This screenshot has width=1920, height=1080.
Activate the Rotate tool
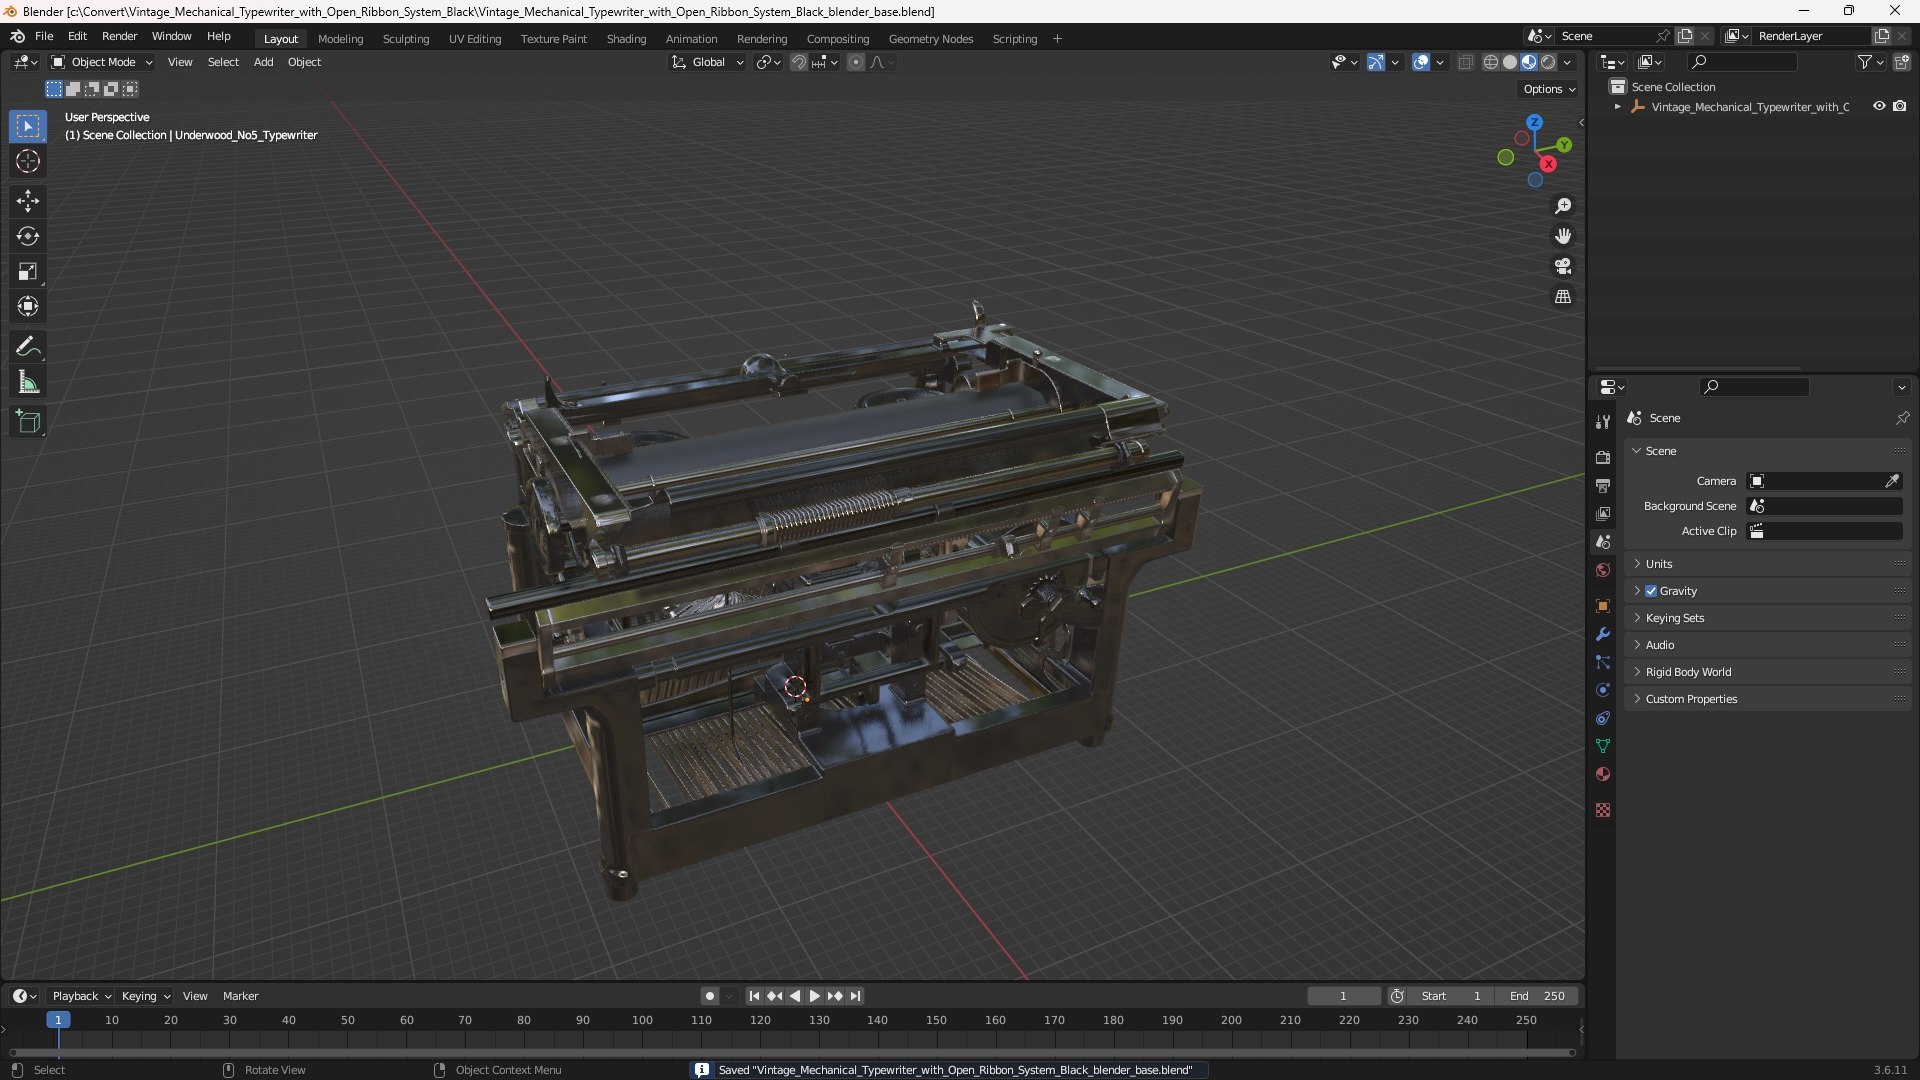tap(28, 236)
